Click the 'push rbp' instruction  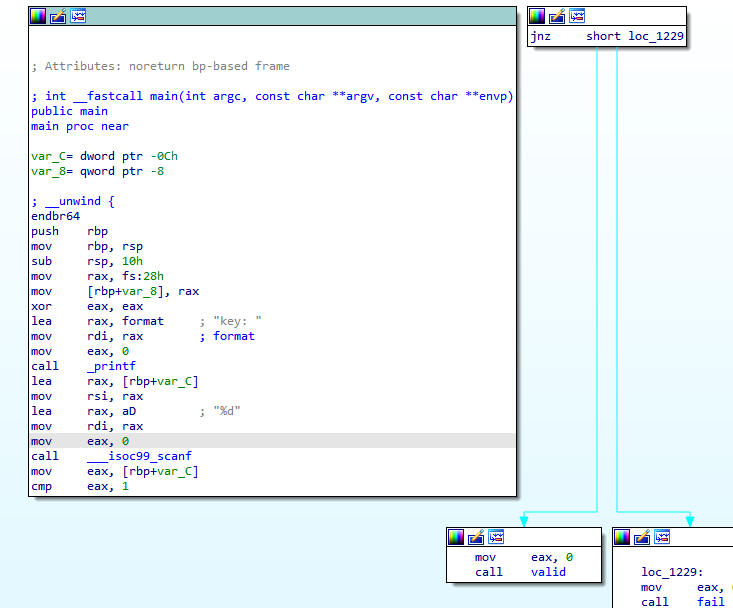pos(70,231)
